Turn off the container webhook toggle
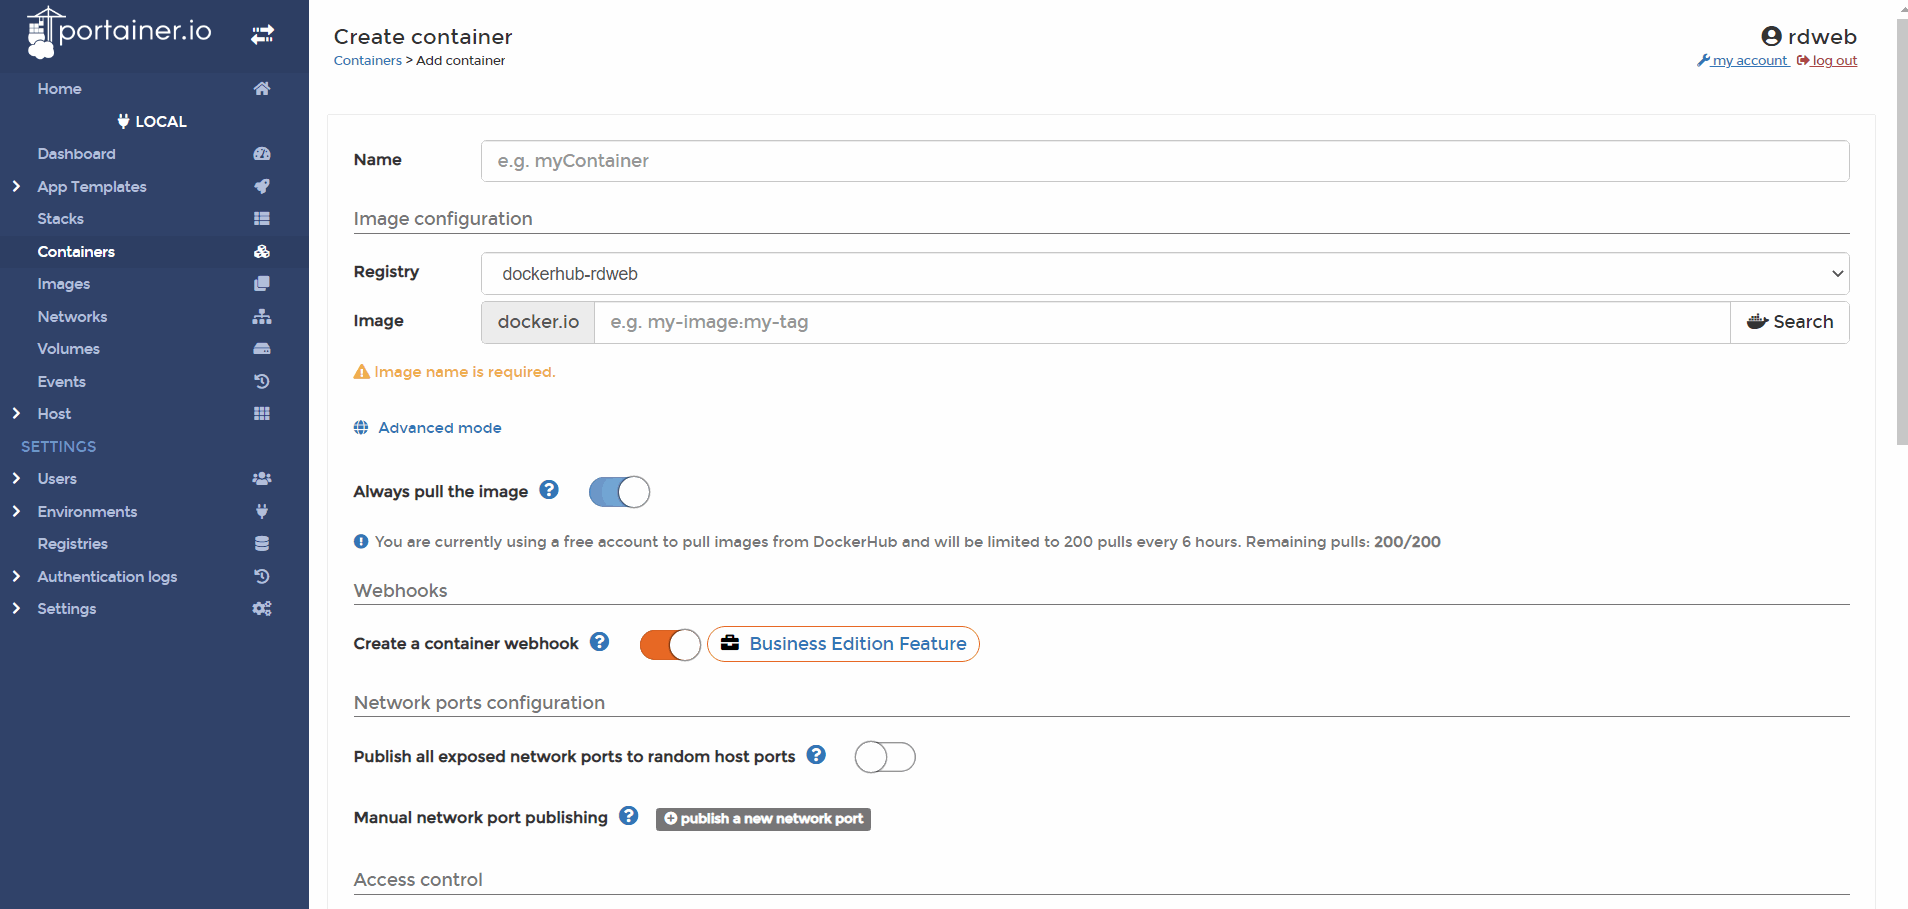This screenshot has width=1908, height=909. [x=669, y=644]
